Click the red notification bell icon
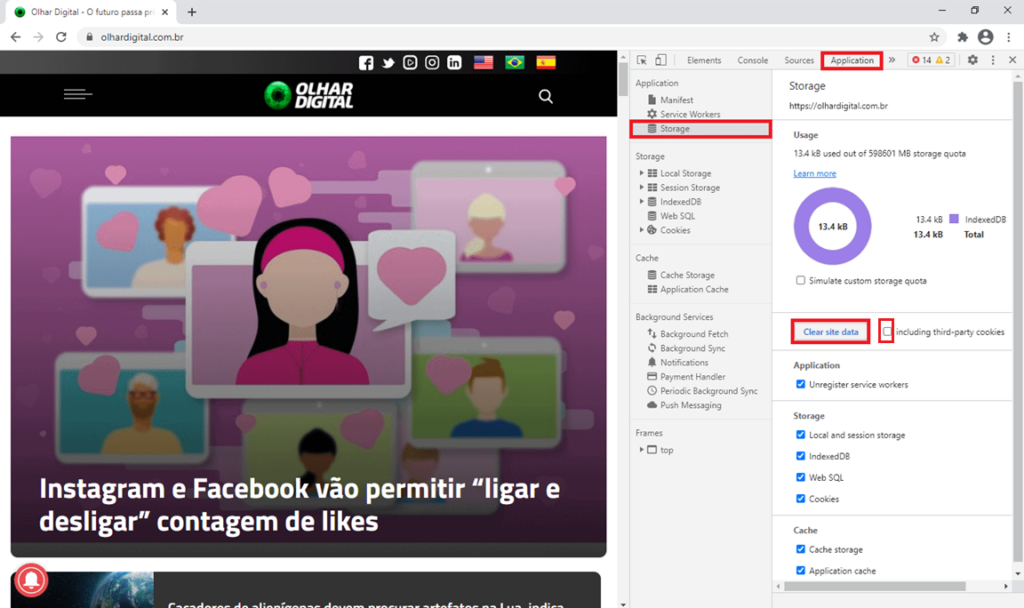 31,580
